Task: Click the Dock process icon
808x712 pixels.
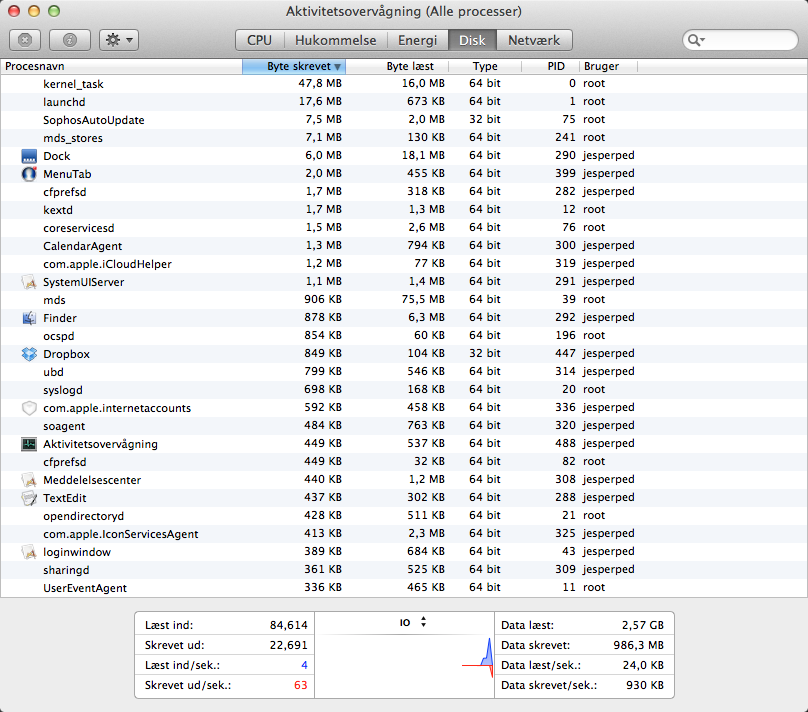Action: coord(29,156)
